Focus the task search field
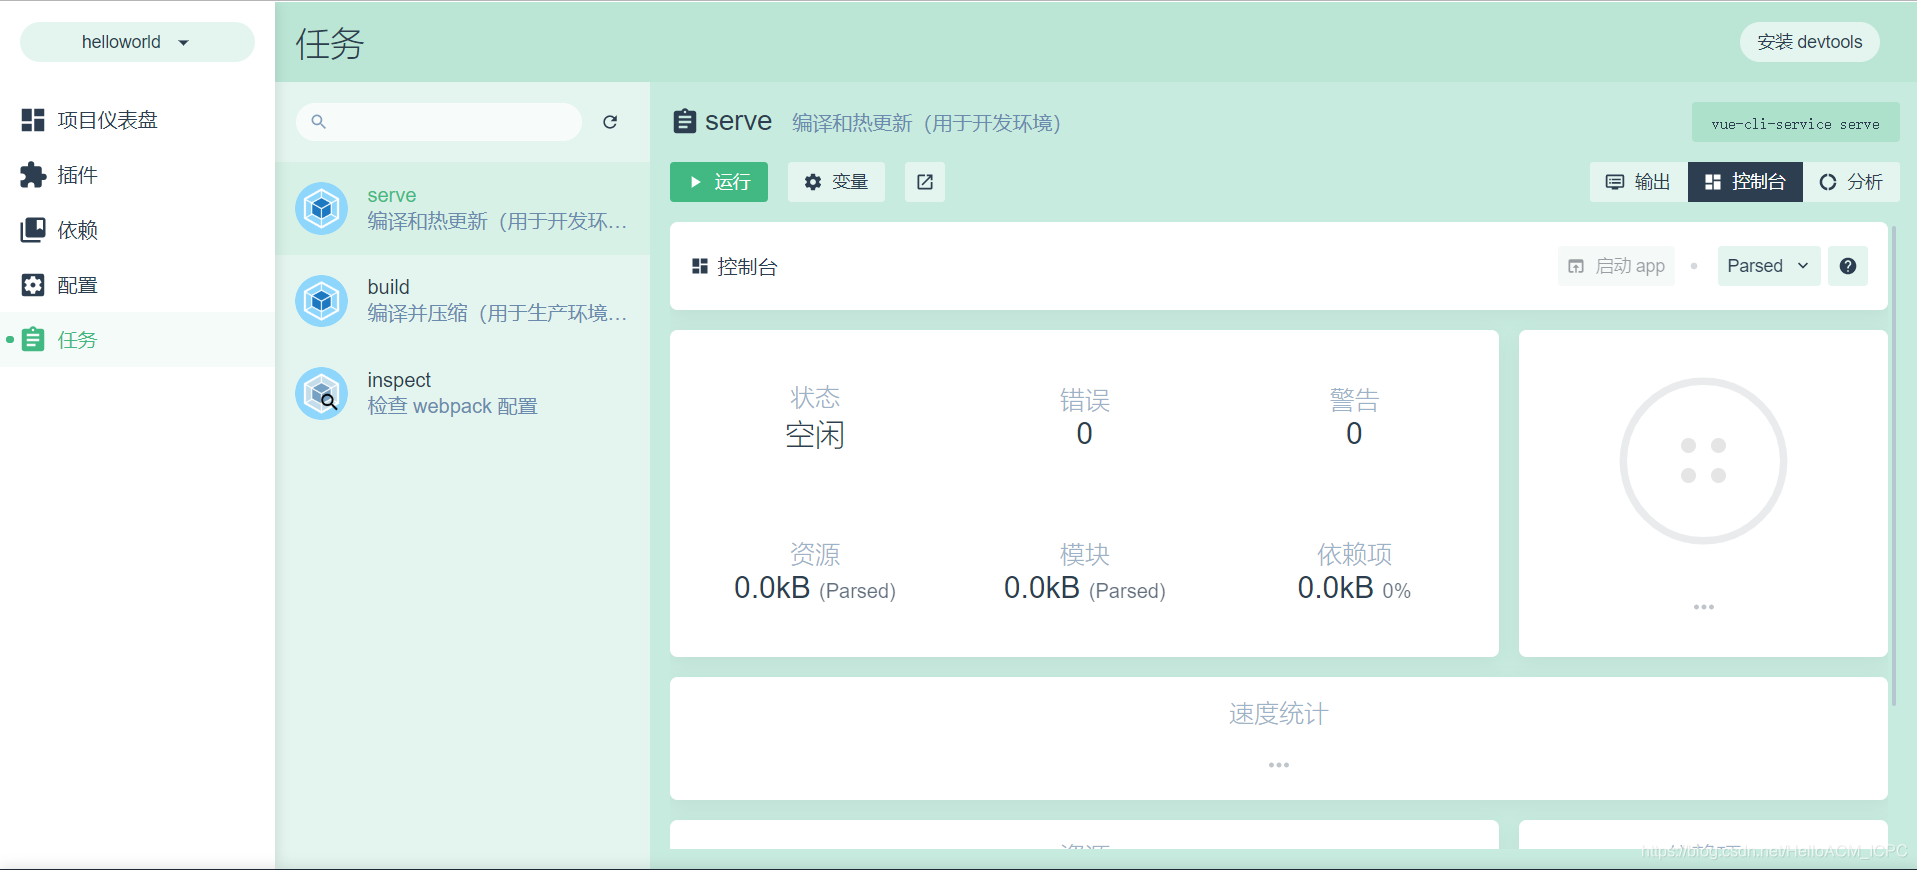 pyautogui.click(x=439, y=122)
